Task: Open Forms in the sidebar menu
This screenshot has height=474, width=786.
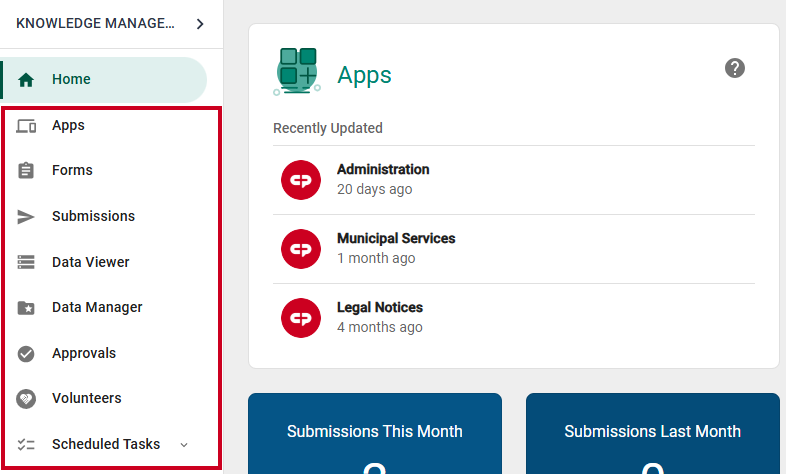Action: [72, 170]
